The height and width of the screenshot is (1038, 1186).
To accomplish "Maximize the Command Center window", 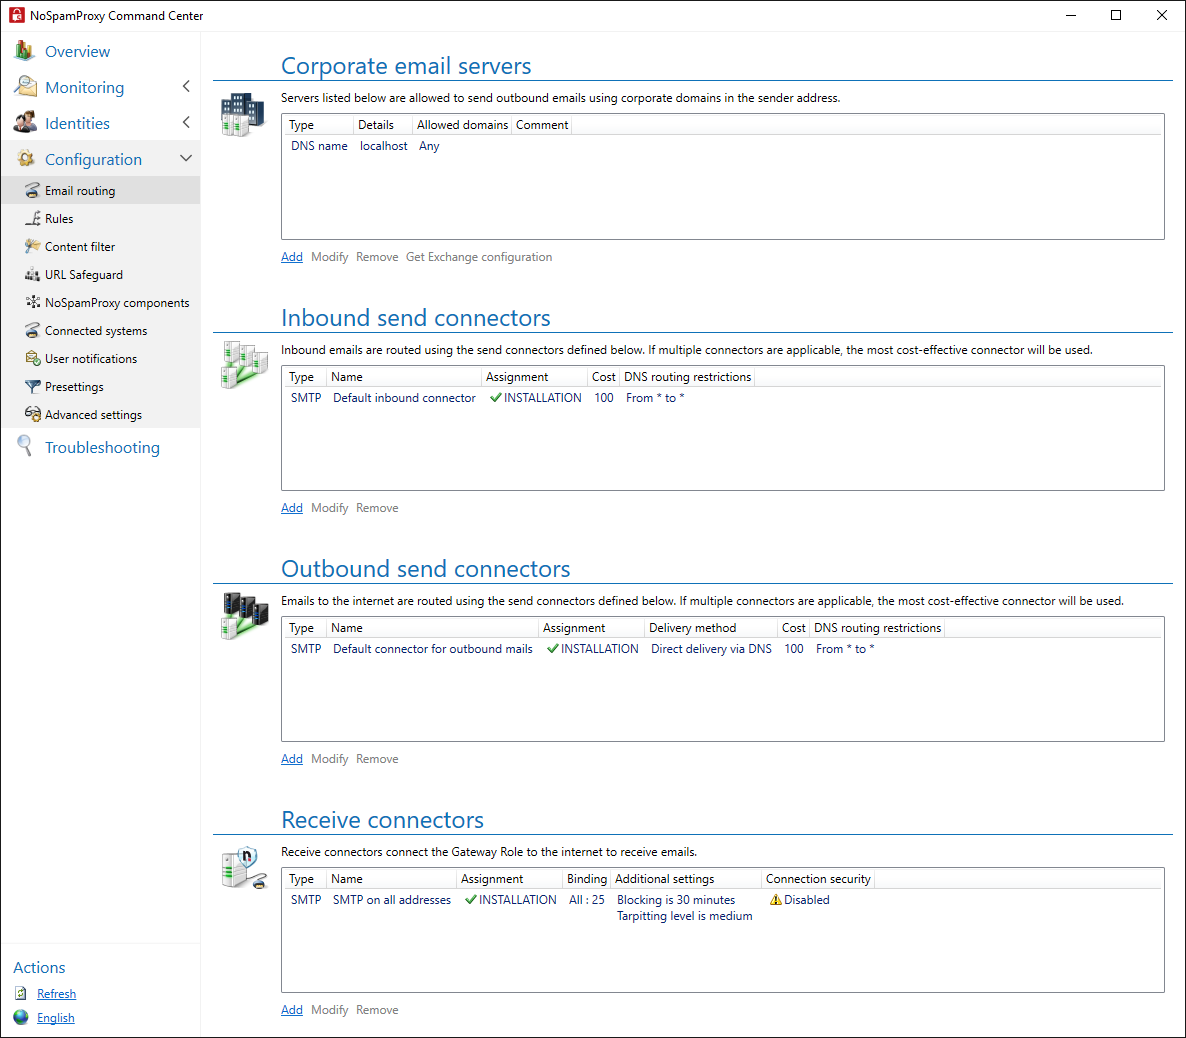I will pos(1116,15).
